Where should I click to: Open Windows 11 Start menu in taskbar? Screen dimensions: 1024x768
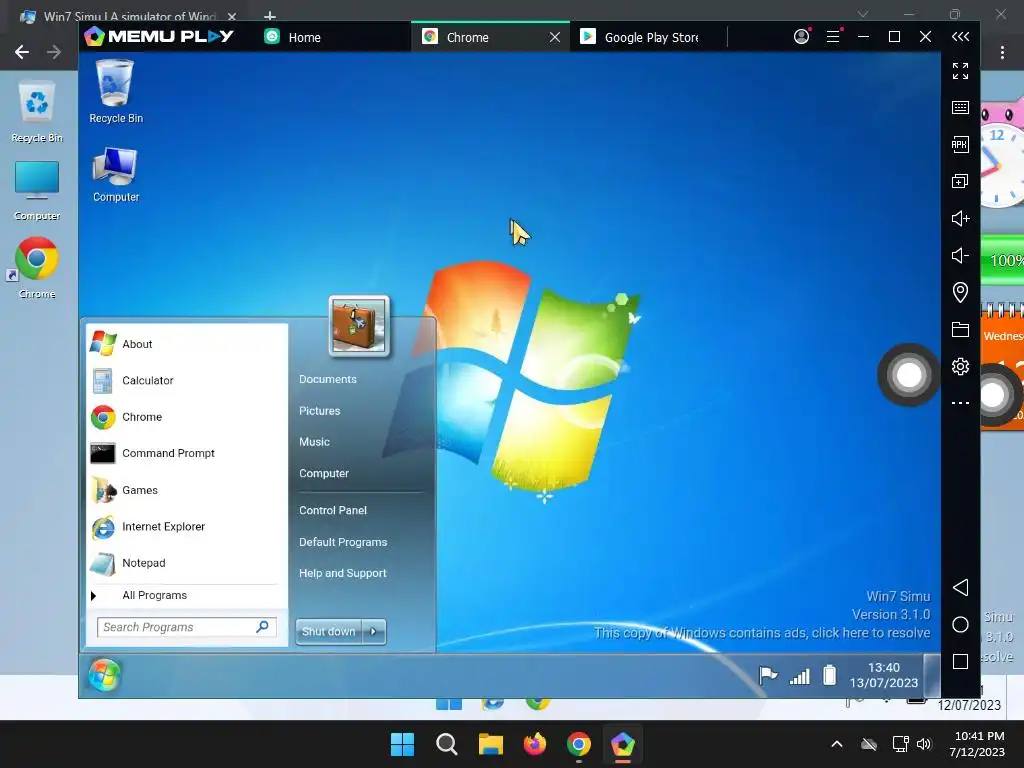click(402, 744)
